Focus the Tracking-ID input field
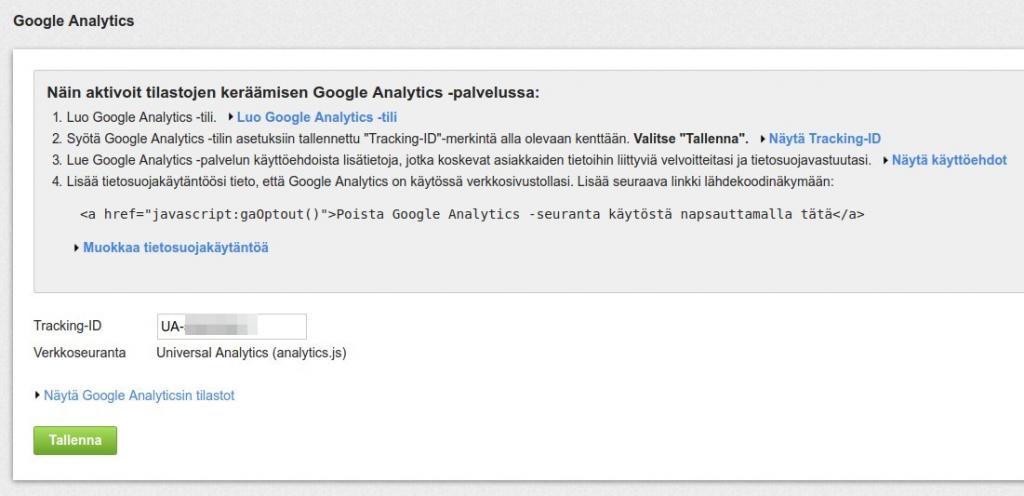The image size is (1024, 496). pos(232,326)
